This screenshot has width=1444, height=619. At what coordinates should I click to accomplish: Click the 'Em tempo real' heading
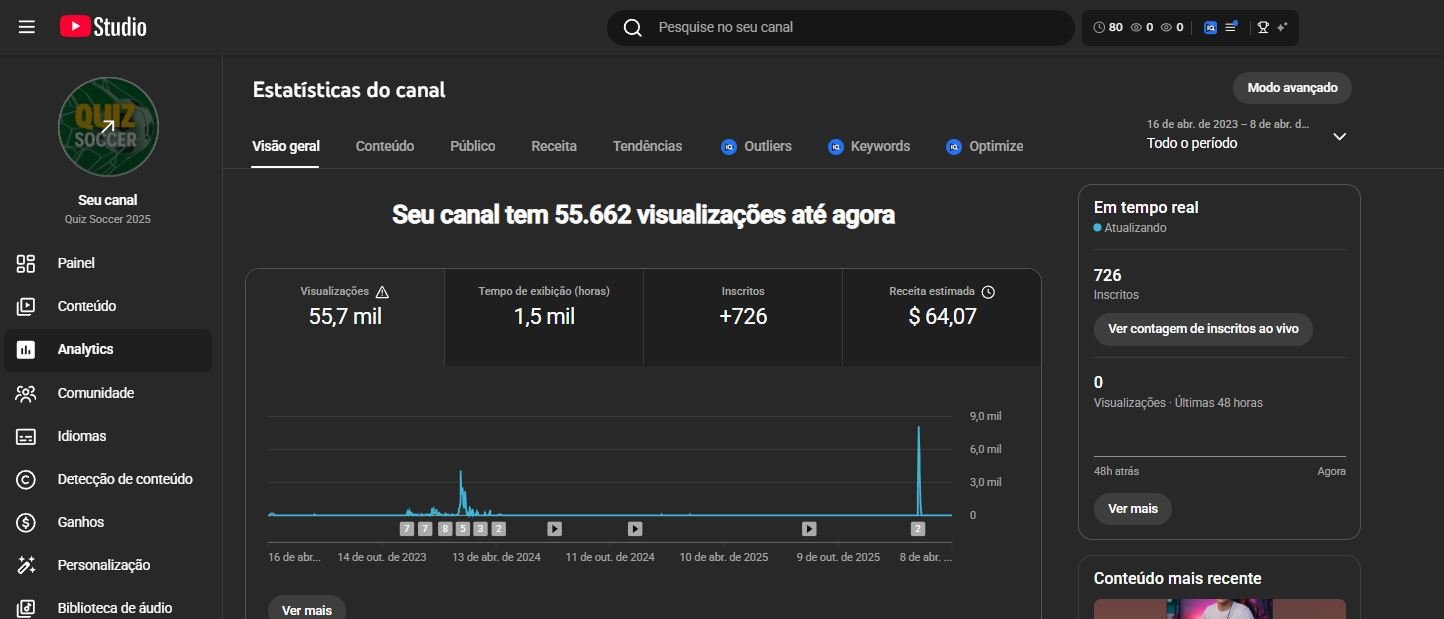1146,208
